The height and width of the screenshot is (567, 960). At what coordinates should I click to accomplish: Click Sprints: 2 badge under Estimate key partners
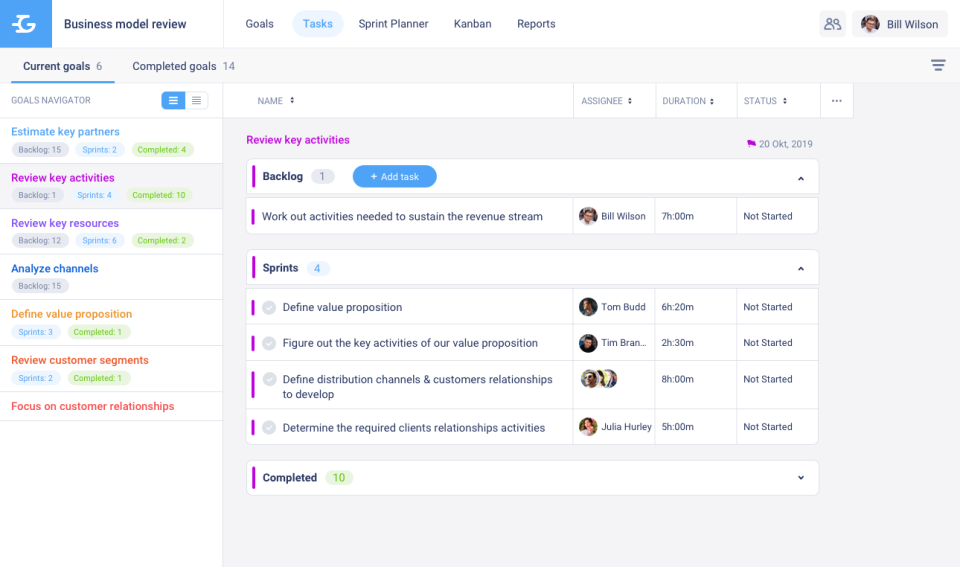coord(99,149)
